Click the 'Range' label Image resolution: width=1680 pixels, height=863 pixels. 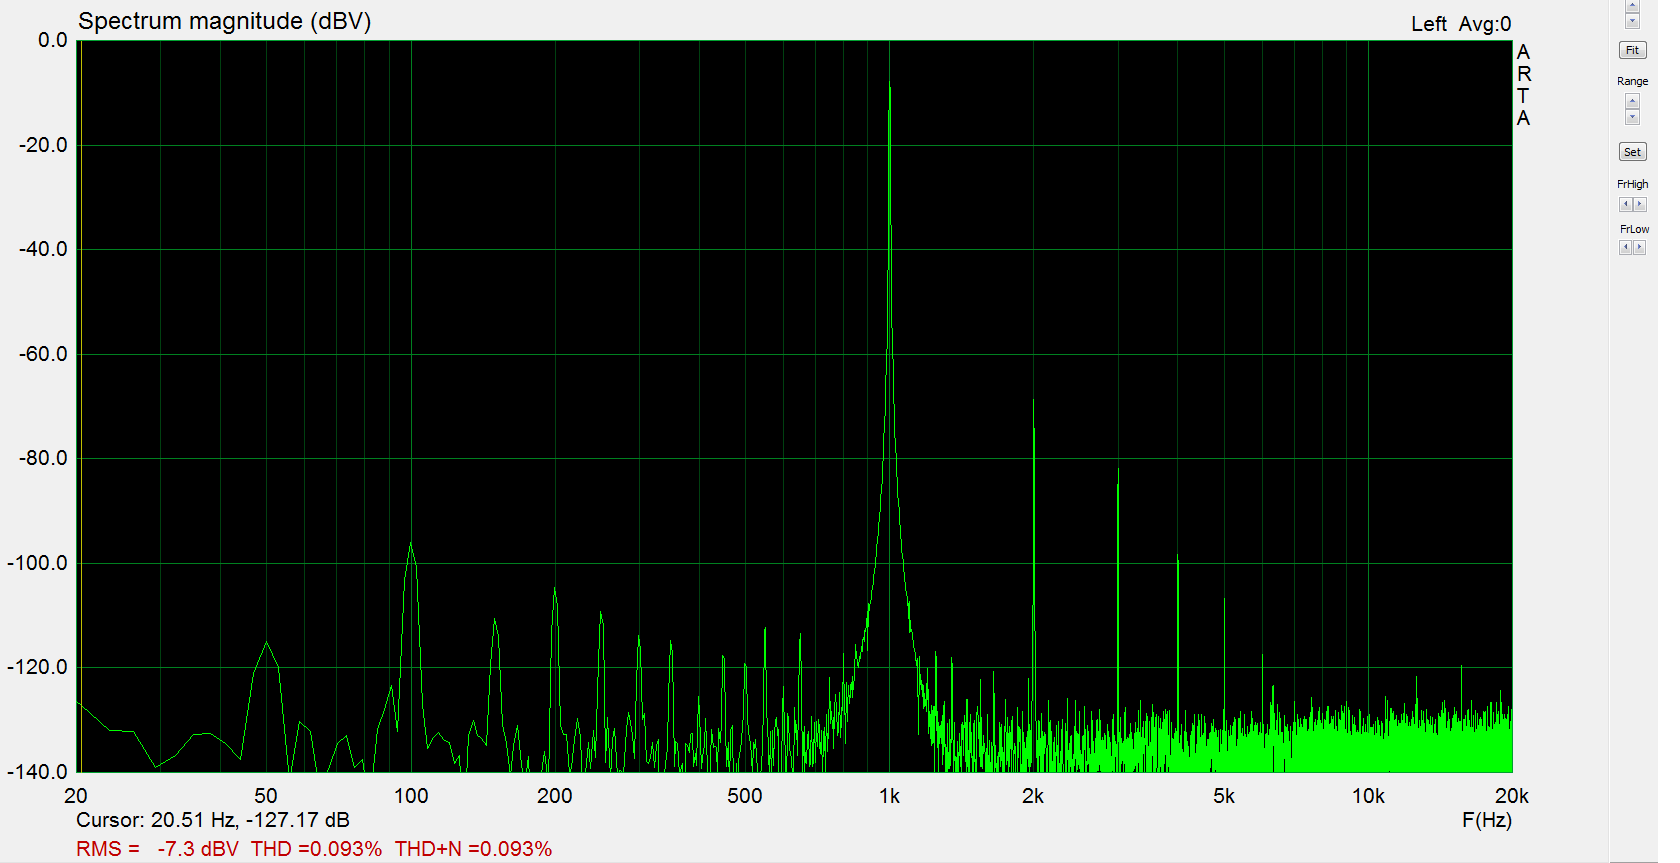pos(1632,81)
